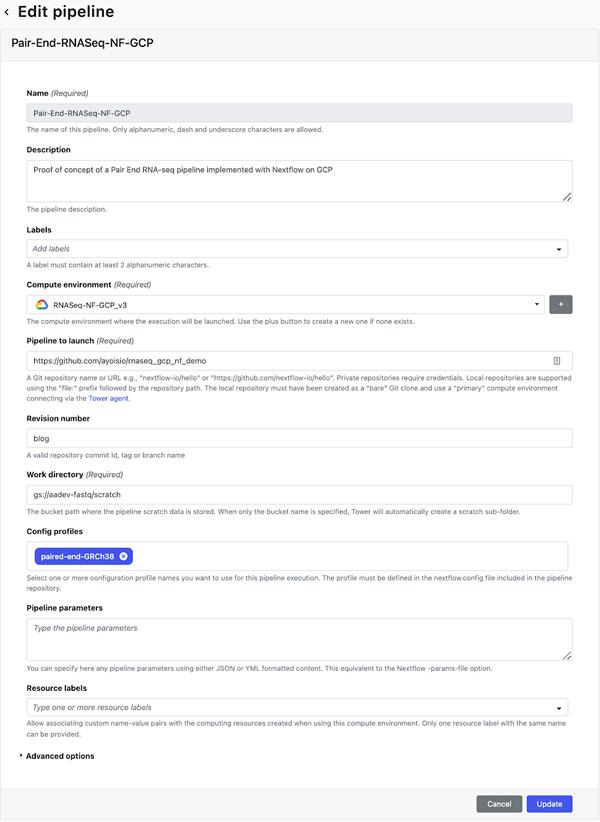Open the Labels dropdown

558,249
